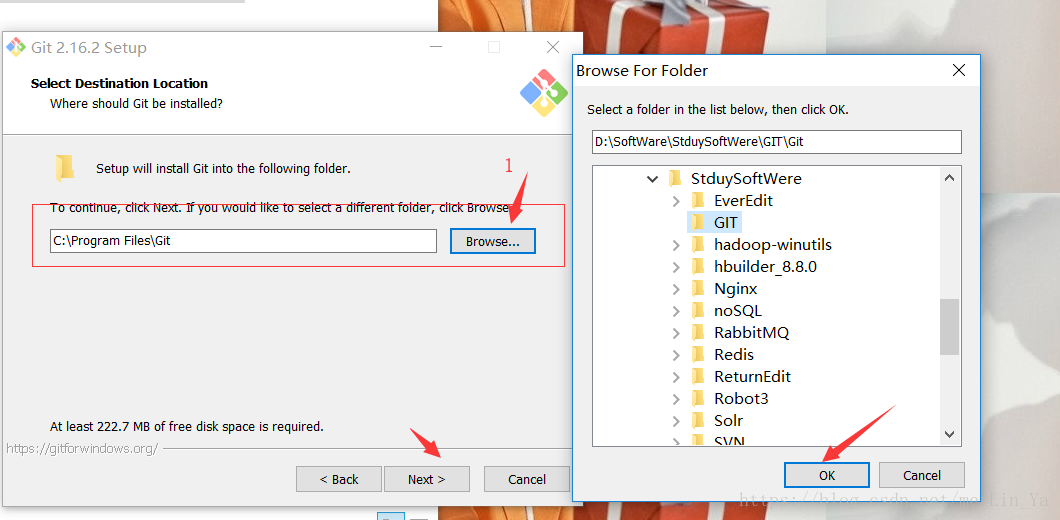Screen dimensions: 1060x520
Task: Expand the EverEdit folder node
Action: pos(676,201)
